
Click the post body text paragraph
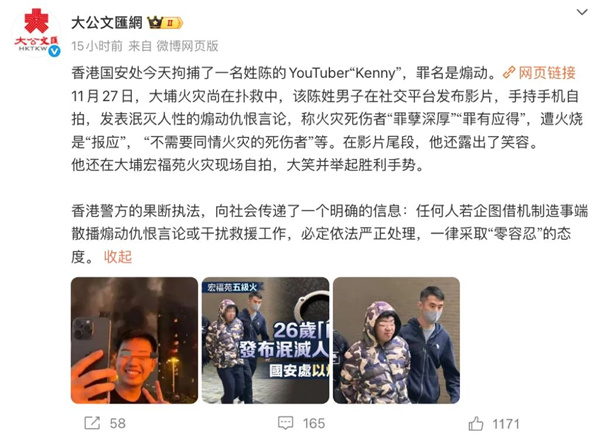click(x=329, y=165)
